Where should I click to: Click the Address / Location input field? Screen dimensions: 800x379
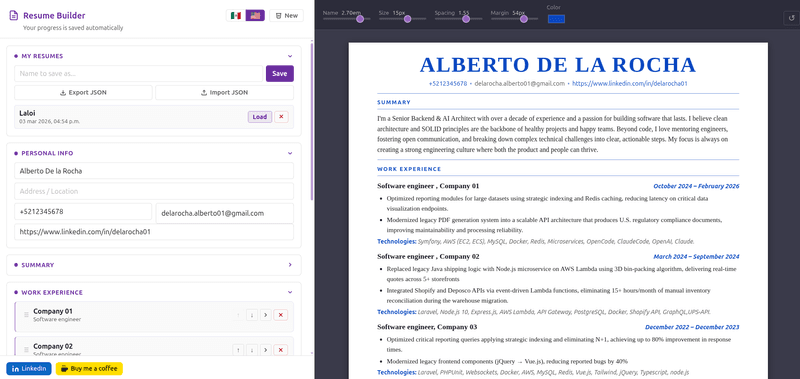click(154, 191)
